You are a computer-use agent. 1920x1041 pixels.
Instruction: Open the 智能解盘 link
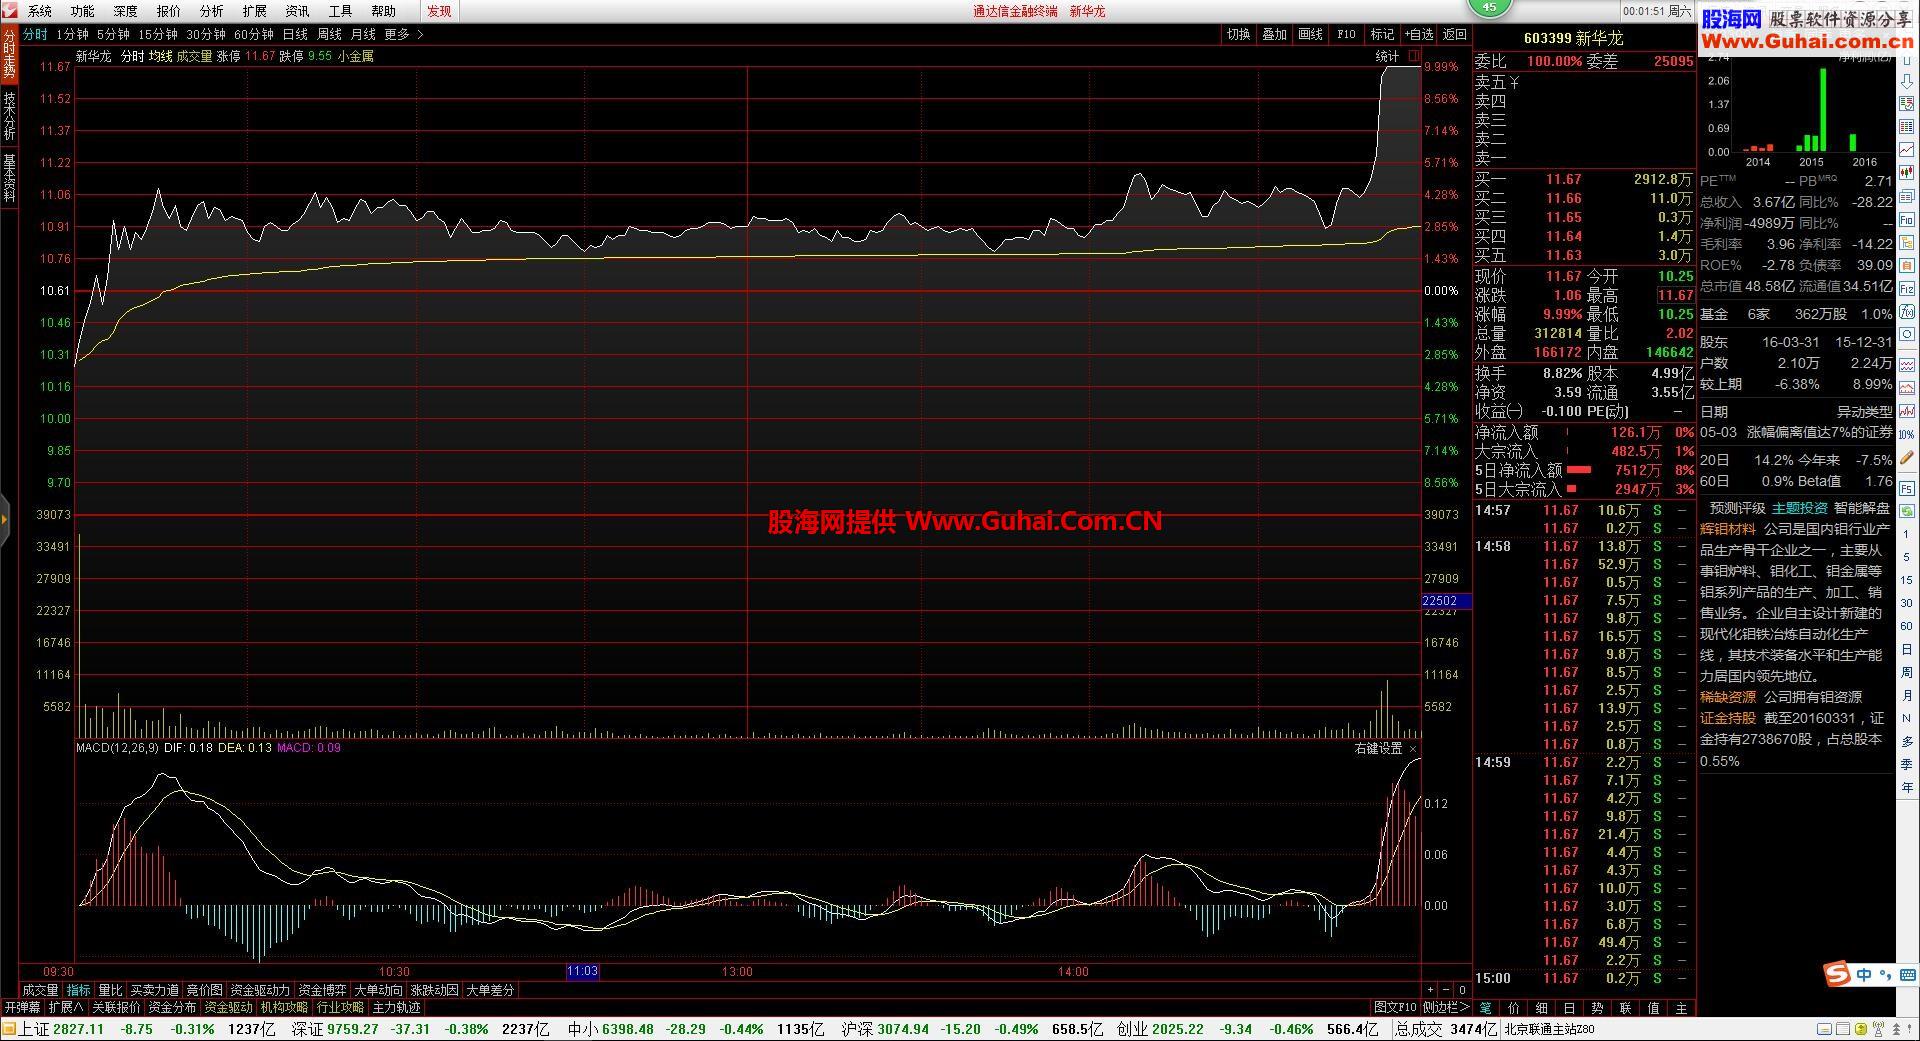click(1862, 508)
